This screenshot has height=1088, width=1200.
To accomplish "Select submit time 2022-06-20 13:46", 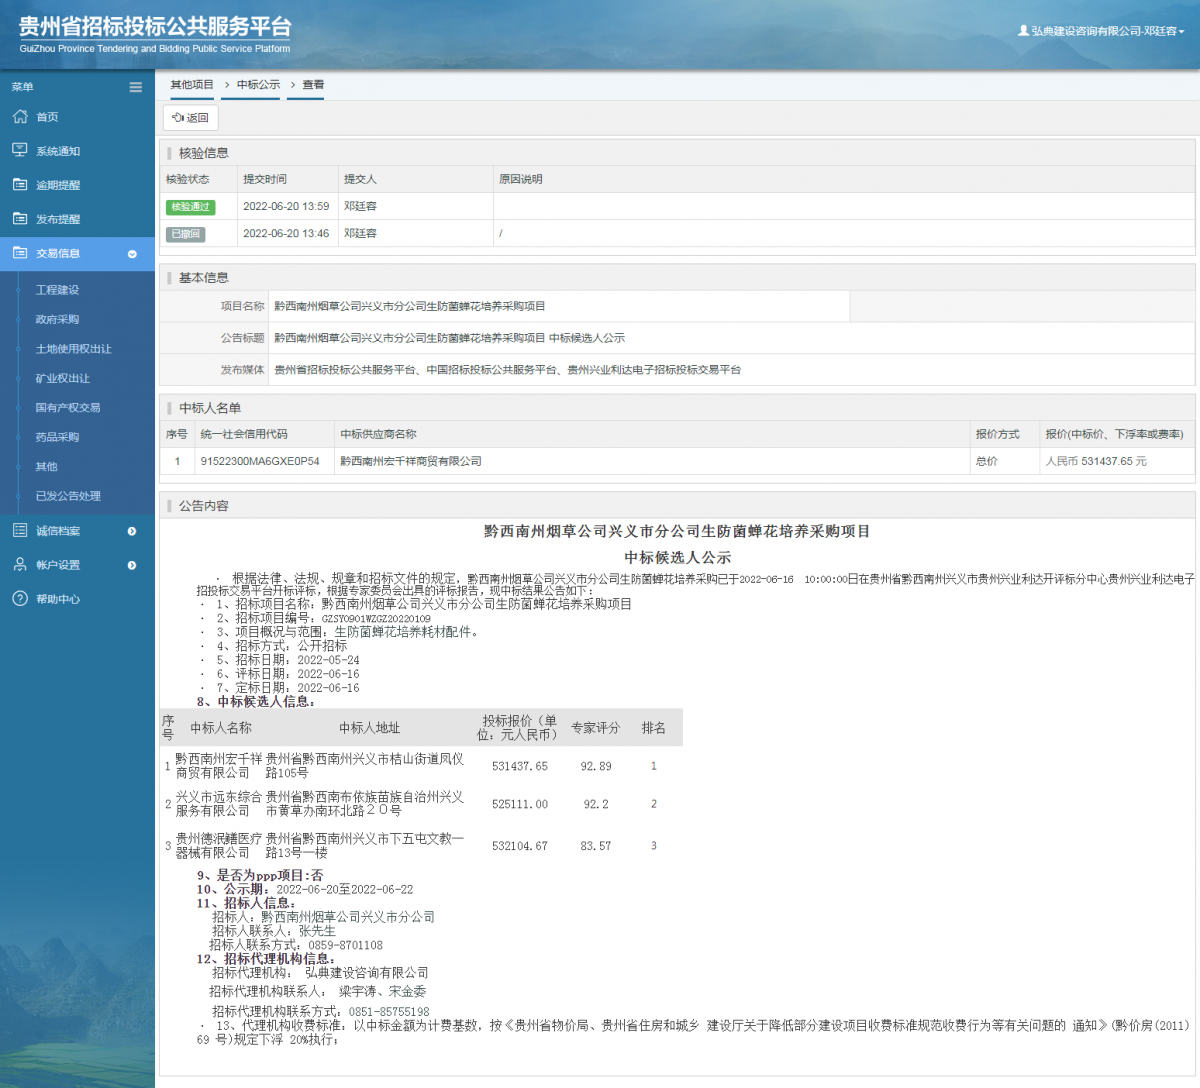I will 286,233.
